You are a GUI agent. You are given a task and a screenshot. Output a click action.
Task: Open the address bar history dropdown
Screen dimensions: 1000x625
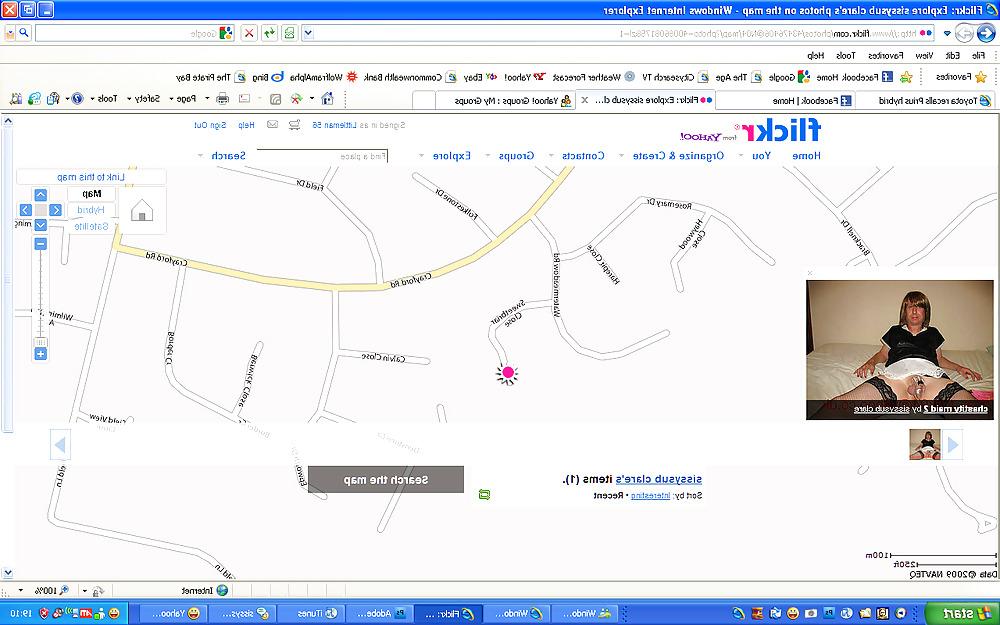(x=307, y=33)
